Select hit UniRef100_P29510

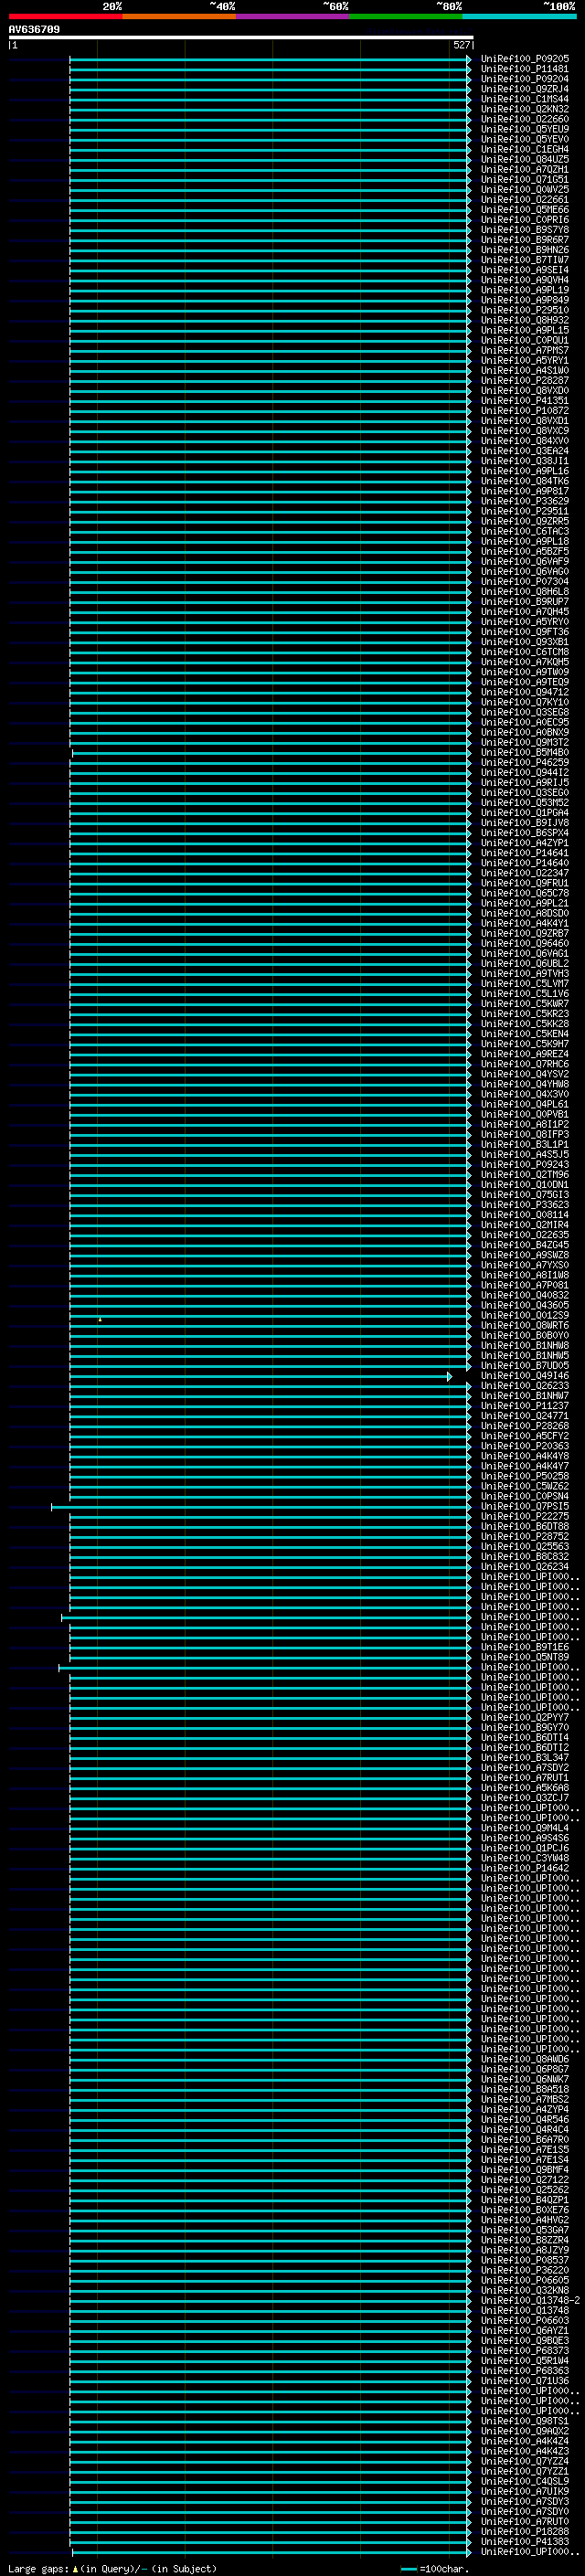point(524,310)
